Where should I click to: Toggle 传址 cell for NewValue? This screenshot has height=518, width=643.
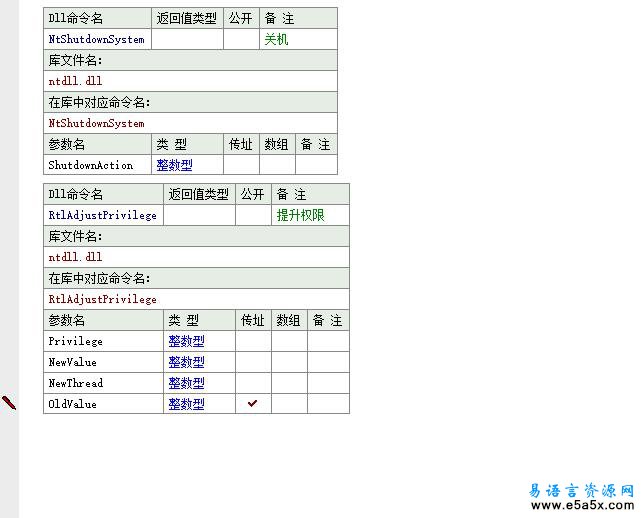[x=253, y=362]
